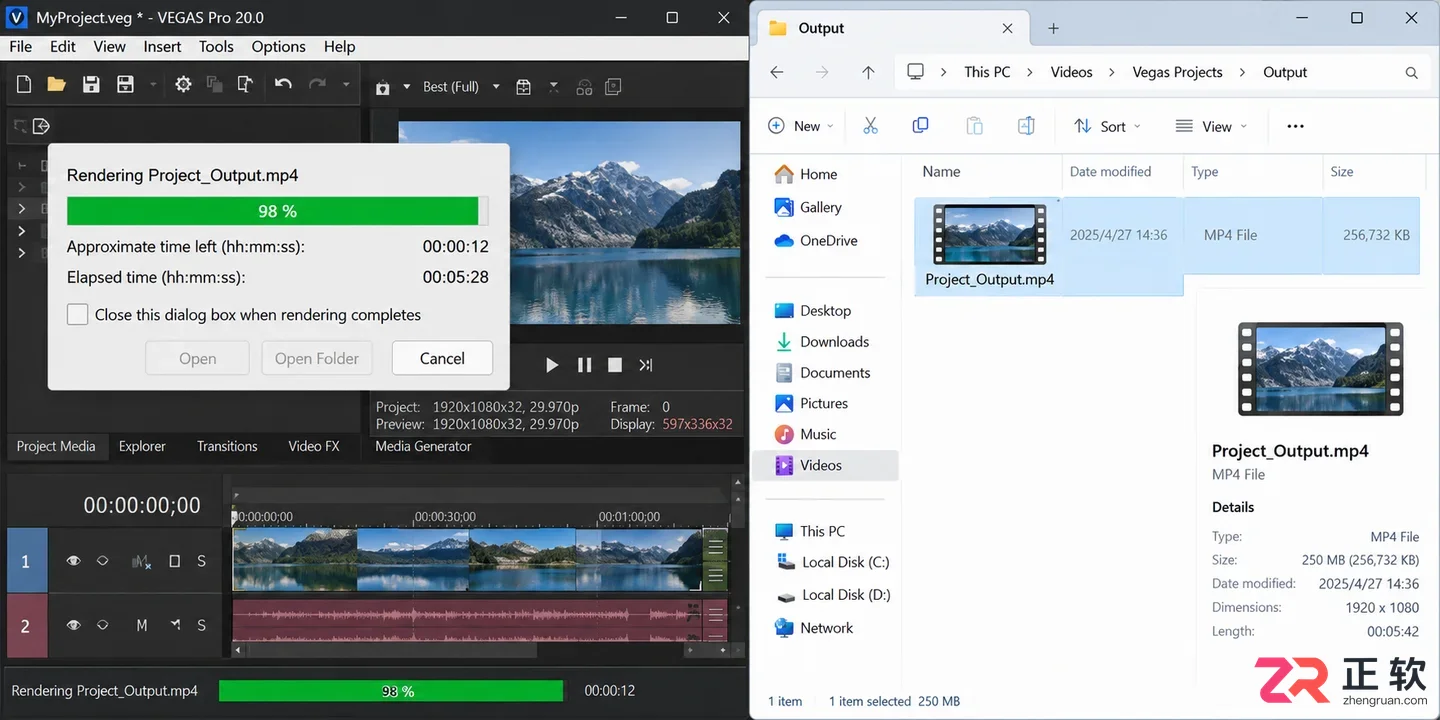This screenshot has height=720, width=1440.
Task: Open a project with the folder icon
Action: (57, 85)
